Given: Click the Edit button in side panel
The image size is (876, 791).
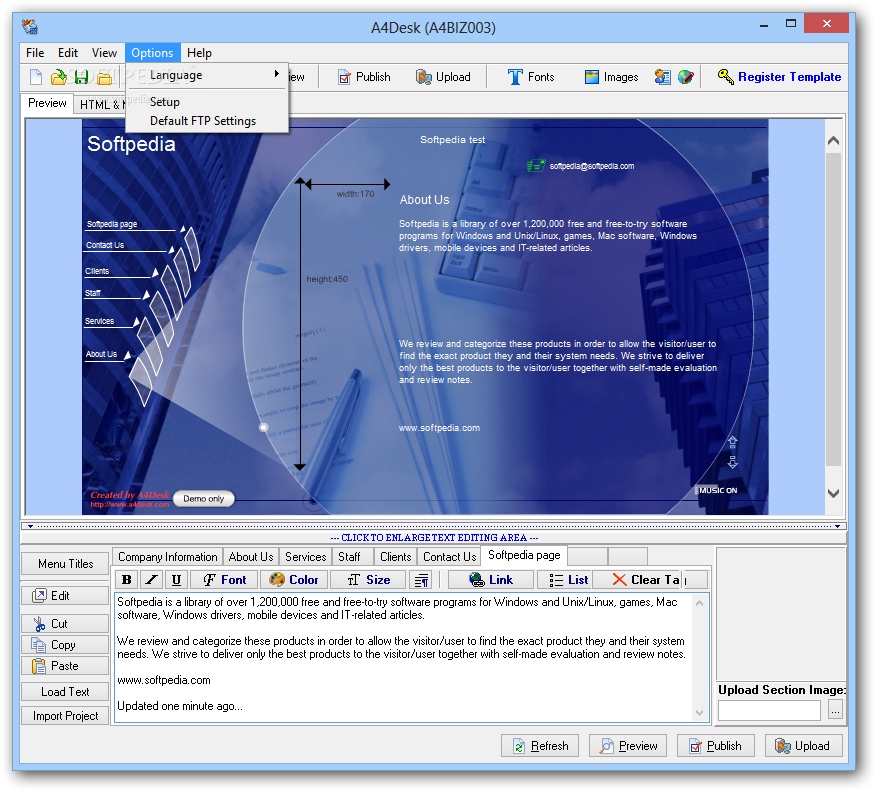Looking at the screenshot, I should pyautogui.click(x=65, y=595).
